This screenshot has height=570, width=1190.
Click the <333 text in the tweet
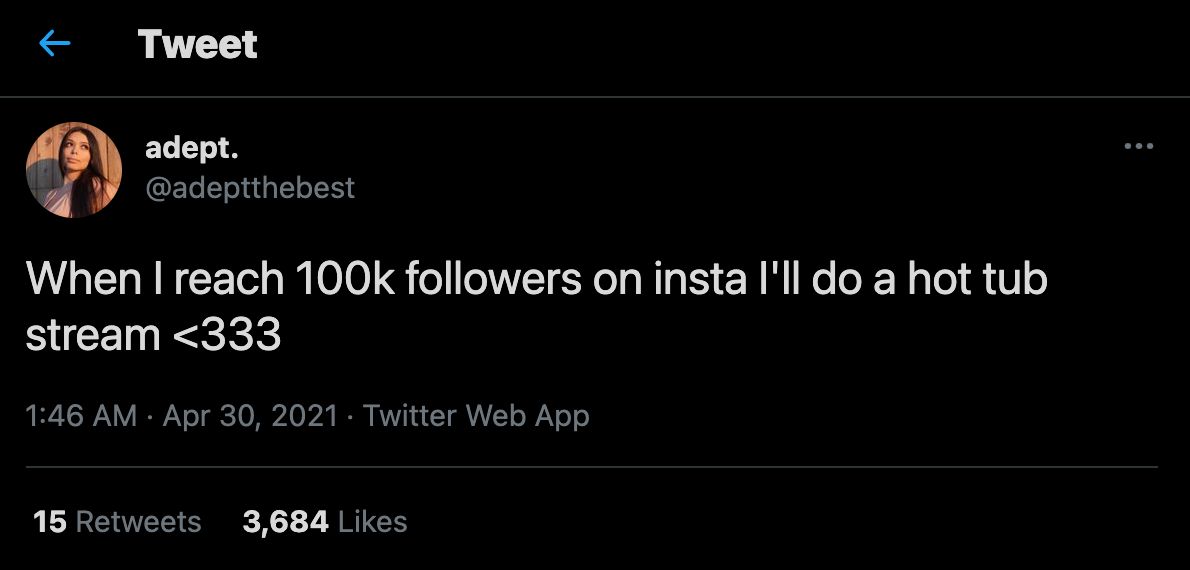coord(227,334)
